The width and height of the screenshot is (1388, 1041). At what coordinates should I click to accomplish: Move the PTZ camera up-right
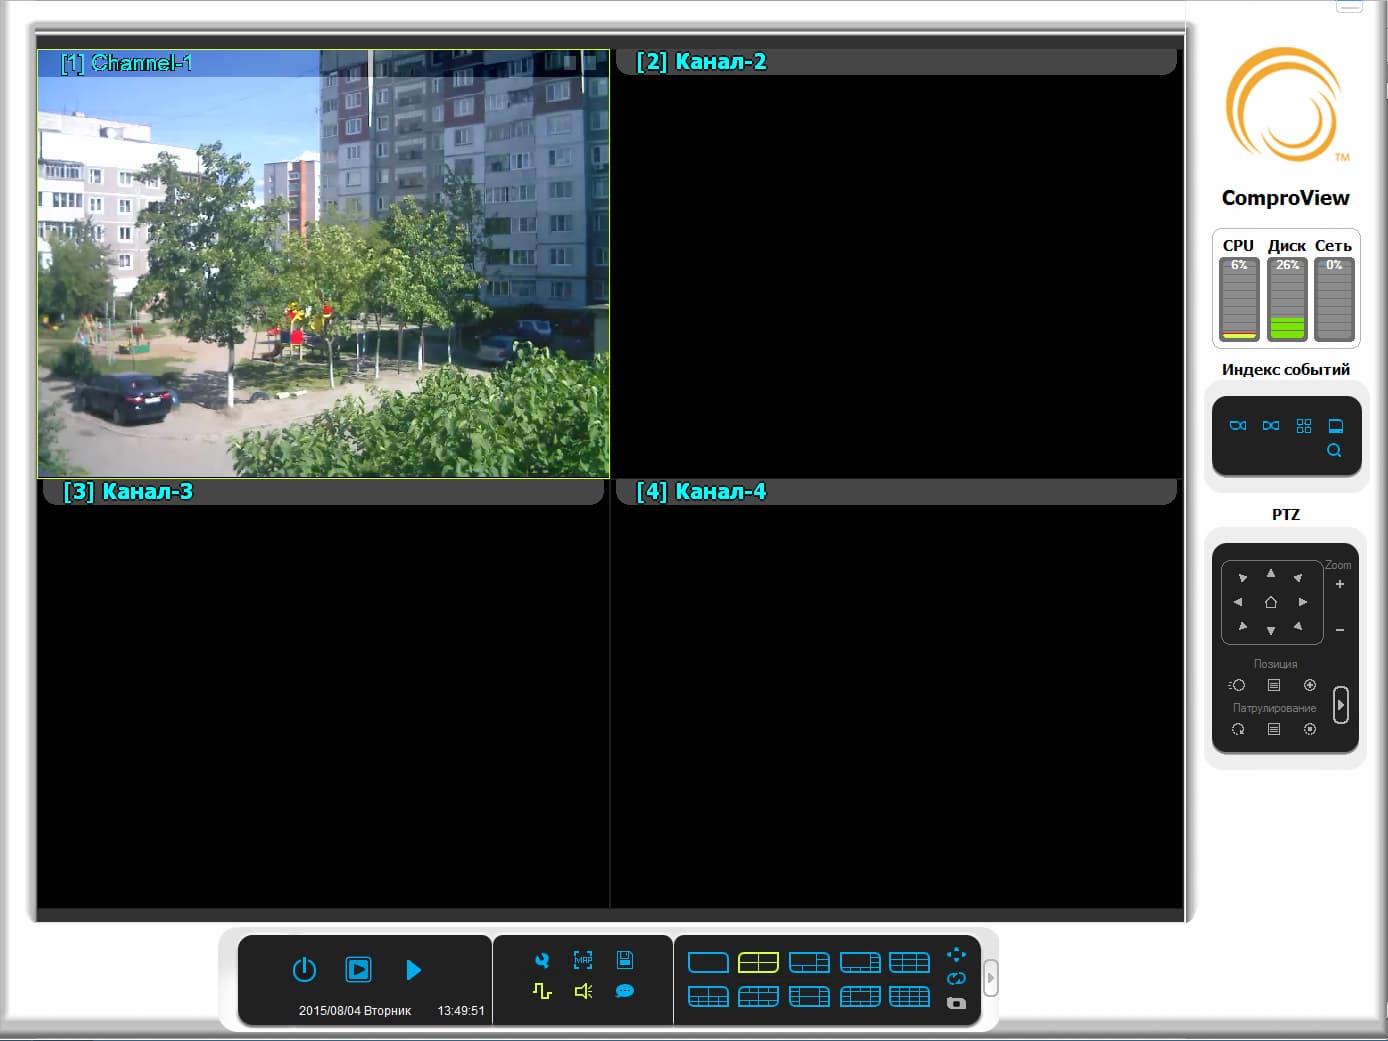[x=1298, y=578]
